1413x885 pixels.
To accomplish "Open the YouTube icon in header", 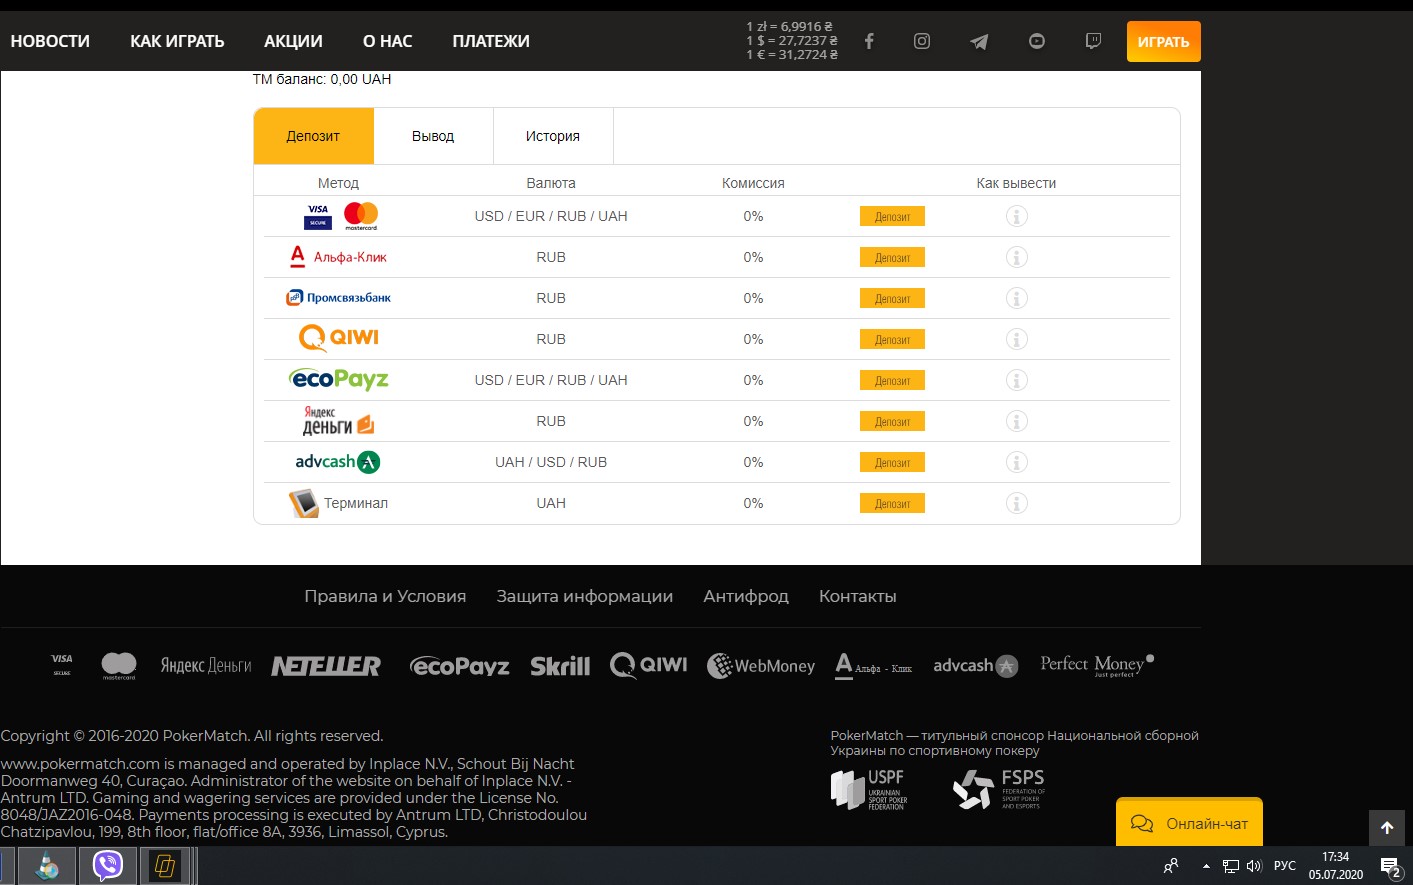I will (x=1037, y=41).
